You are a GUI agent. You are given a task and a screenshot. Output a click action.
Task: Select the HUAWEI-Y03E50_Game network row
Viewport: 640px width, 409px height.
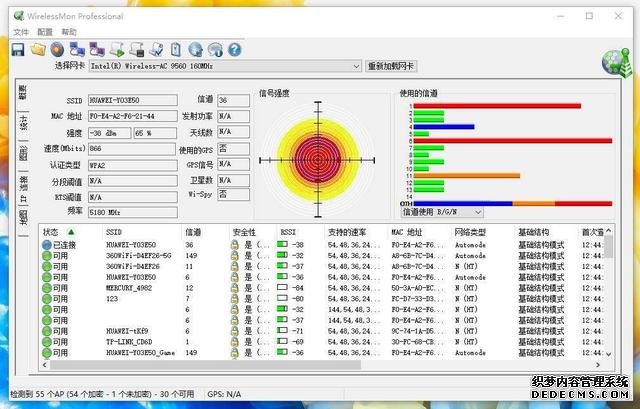(x=322, y=353)
